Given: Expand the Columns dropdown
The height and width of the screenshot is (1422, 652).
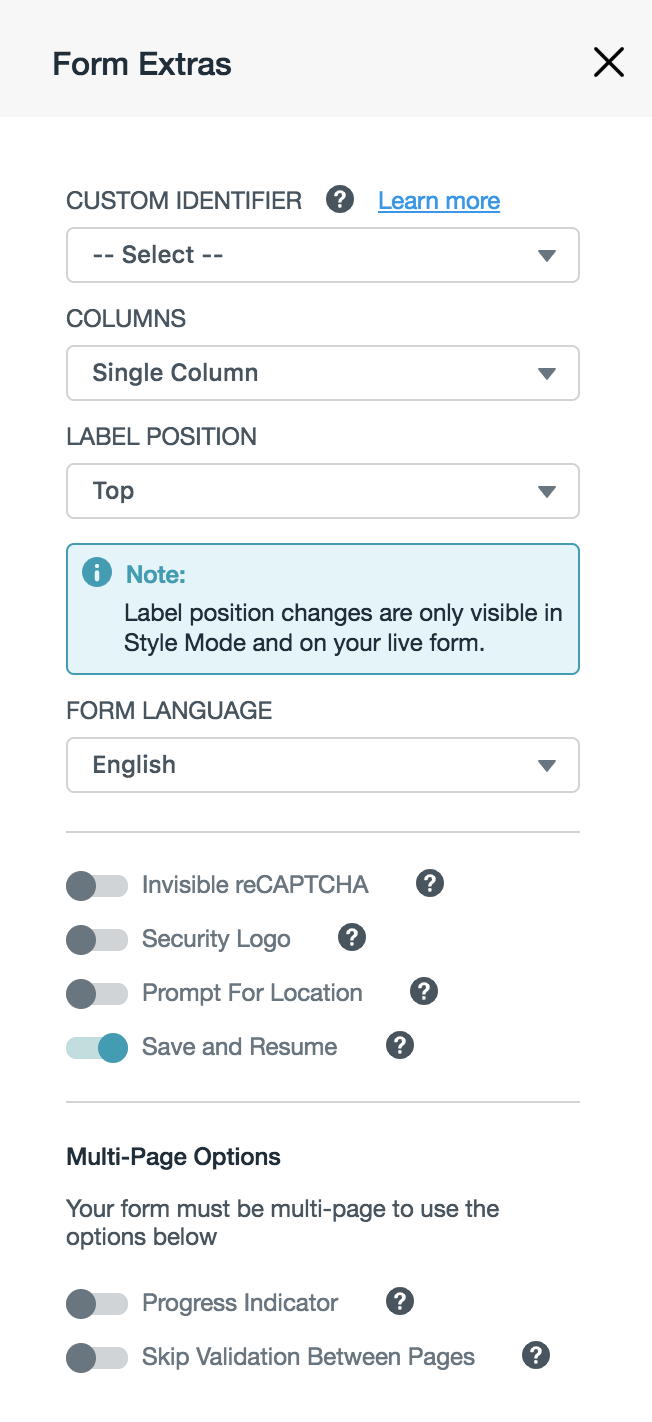Looking at the screenshot, I should pos(322,373).
